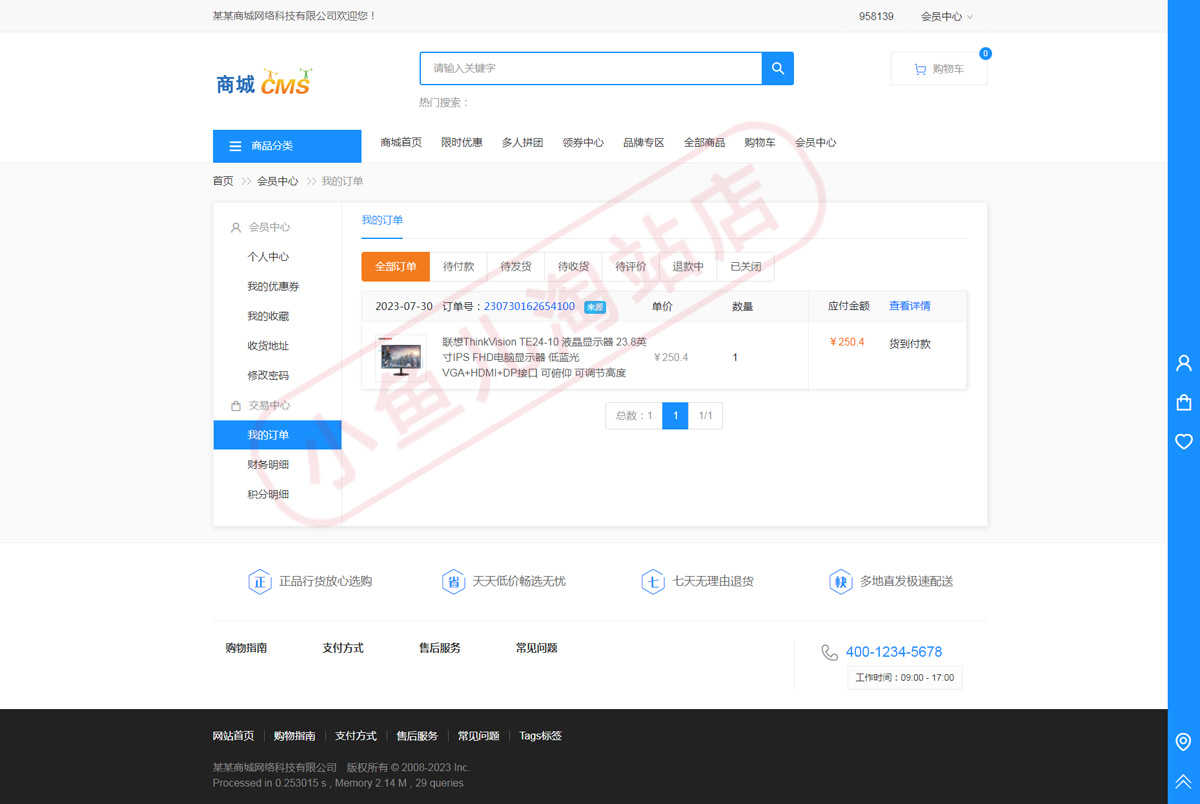1200x804 pixels.
Task: Open 限时优惠 in navigation bar
Action: click(x=462, y=143)
